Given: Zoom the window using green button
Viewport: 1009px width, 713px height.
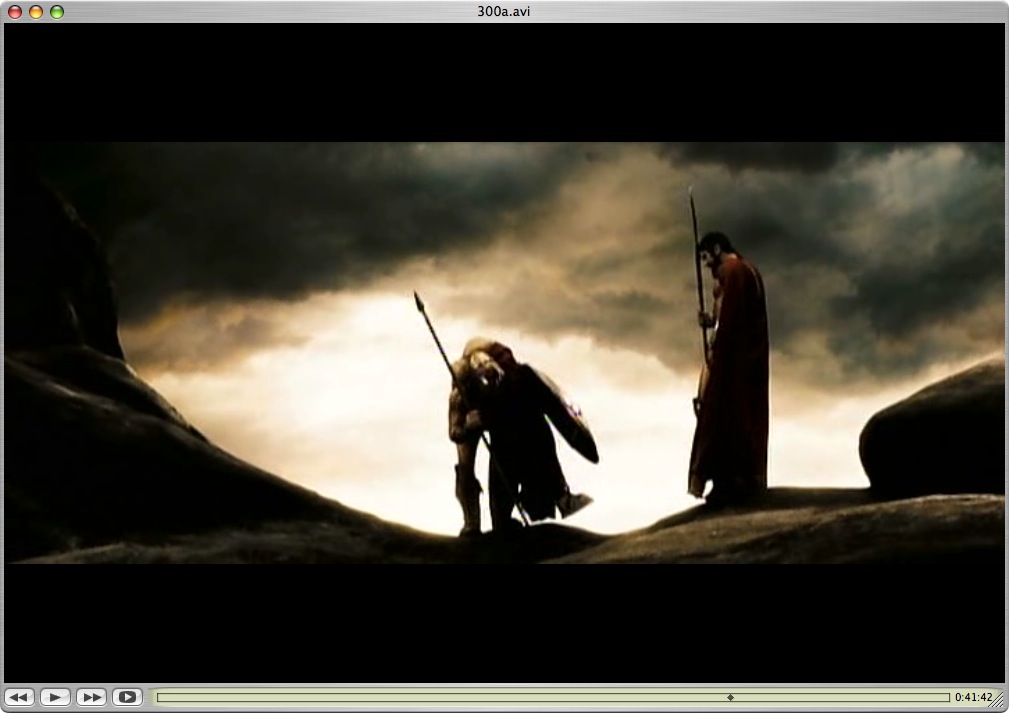Looking at the screenshot, I should (57, 12).
